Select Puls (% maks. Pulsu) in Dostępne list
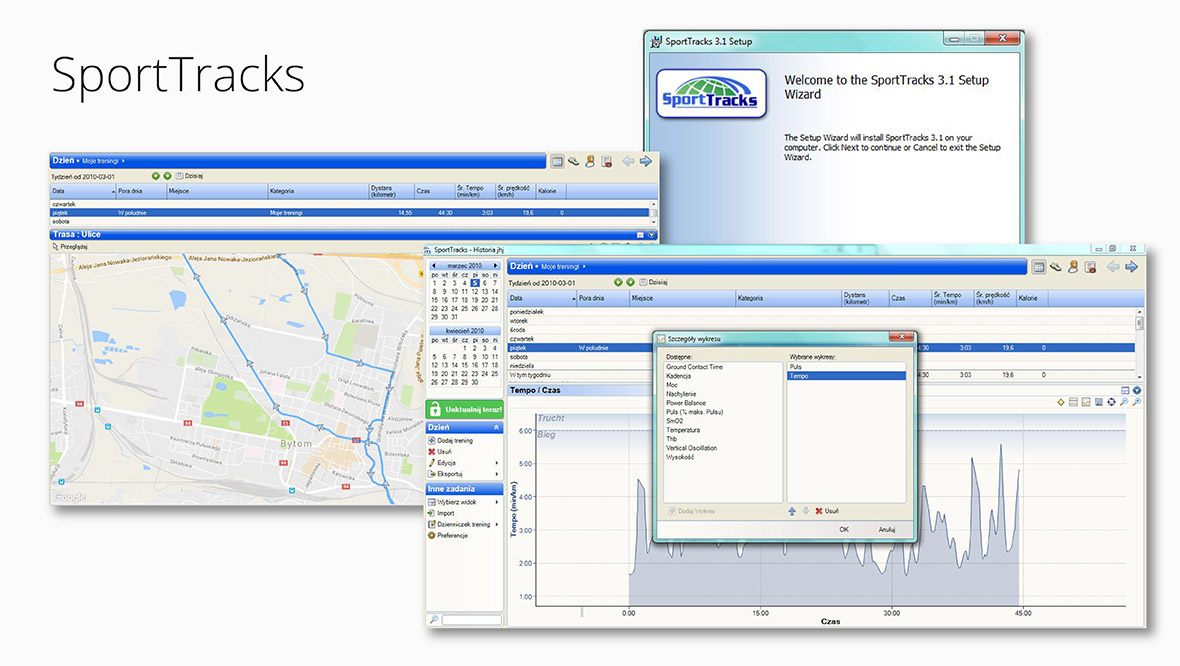This screenshot has width=1180, height=666. 694,412
